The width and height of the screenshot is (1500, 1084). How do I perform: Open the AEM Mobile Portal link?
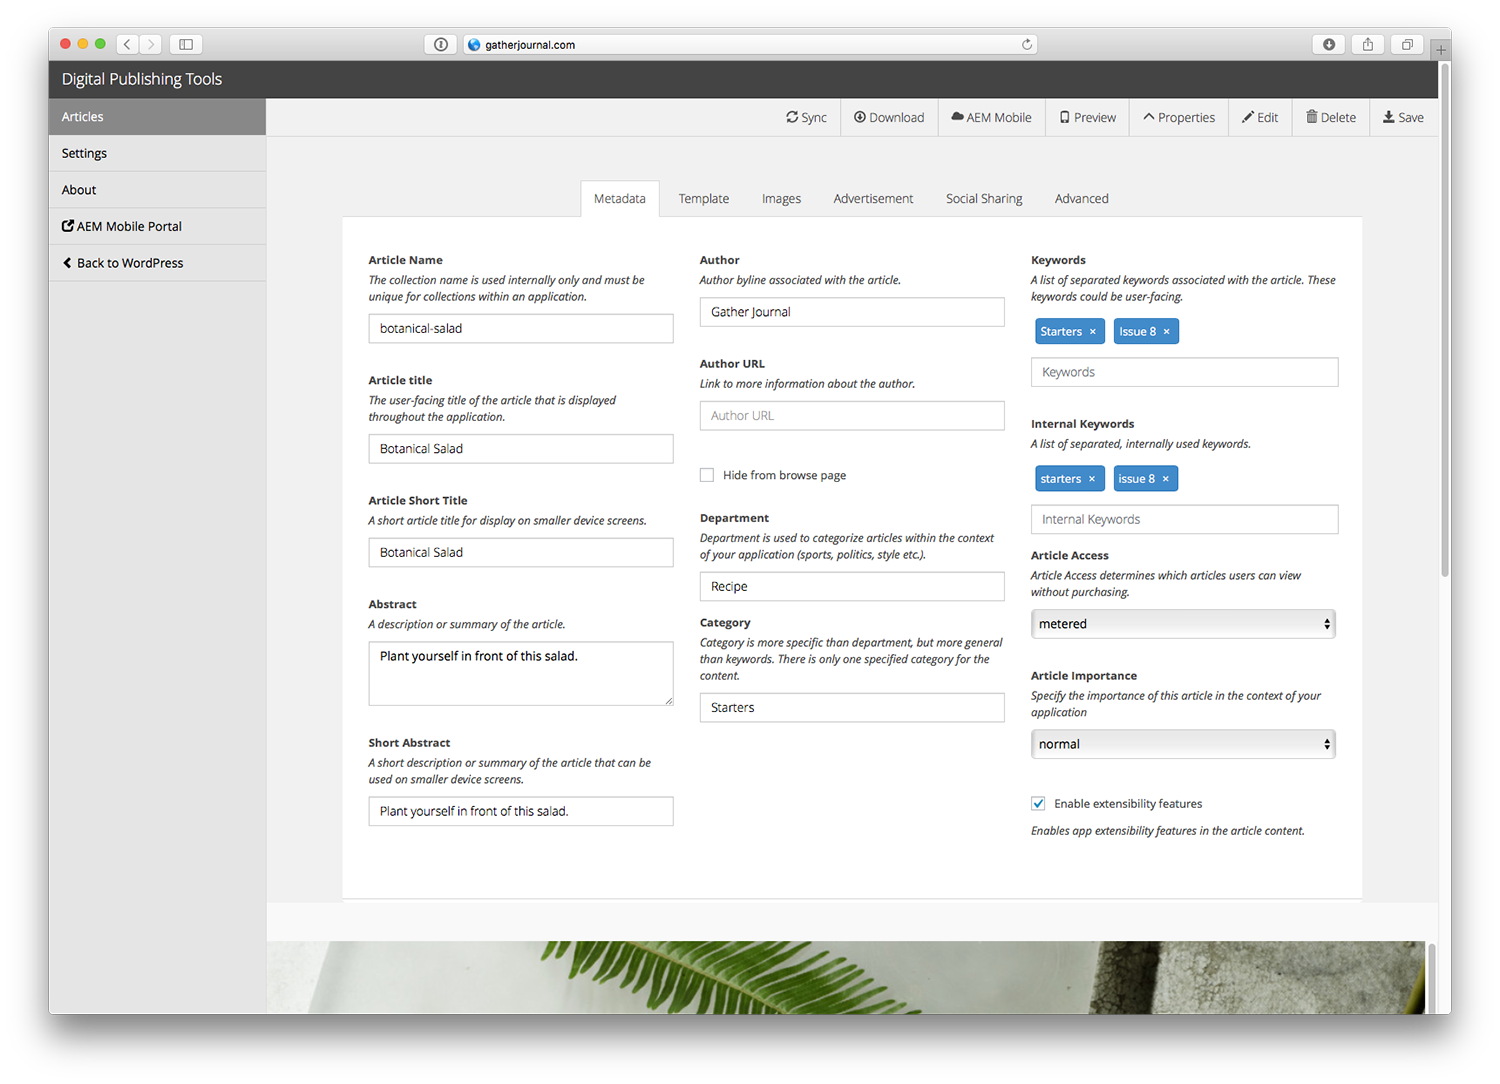pyautogui.click(x=157, y=226)
